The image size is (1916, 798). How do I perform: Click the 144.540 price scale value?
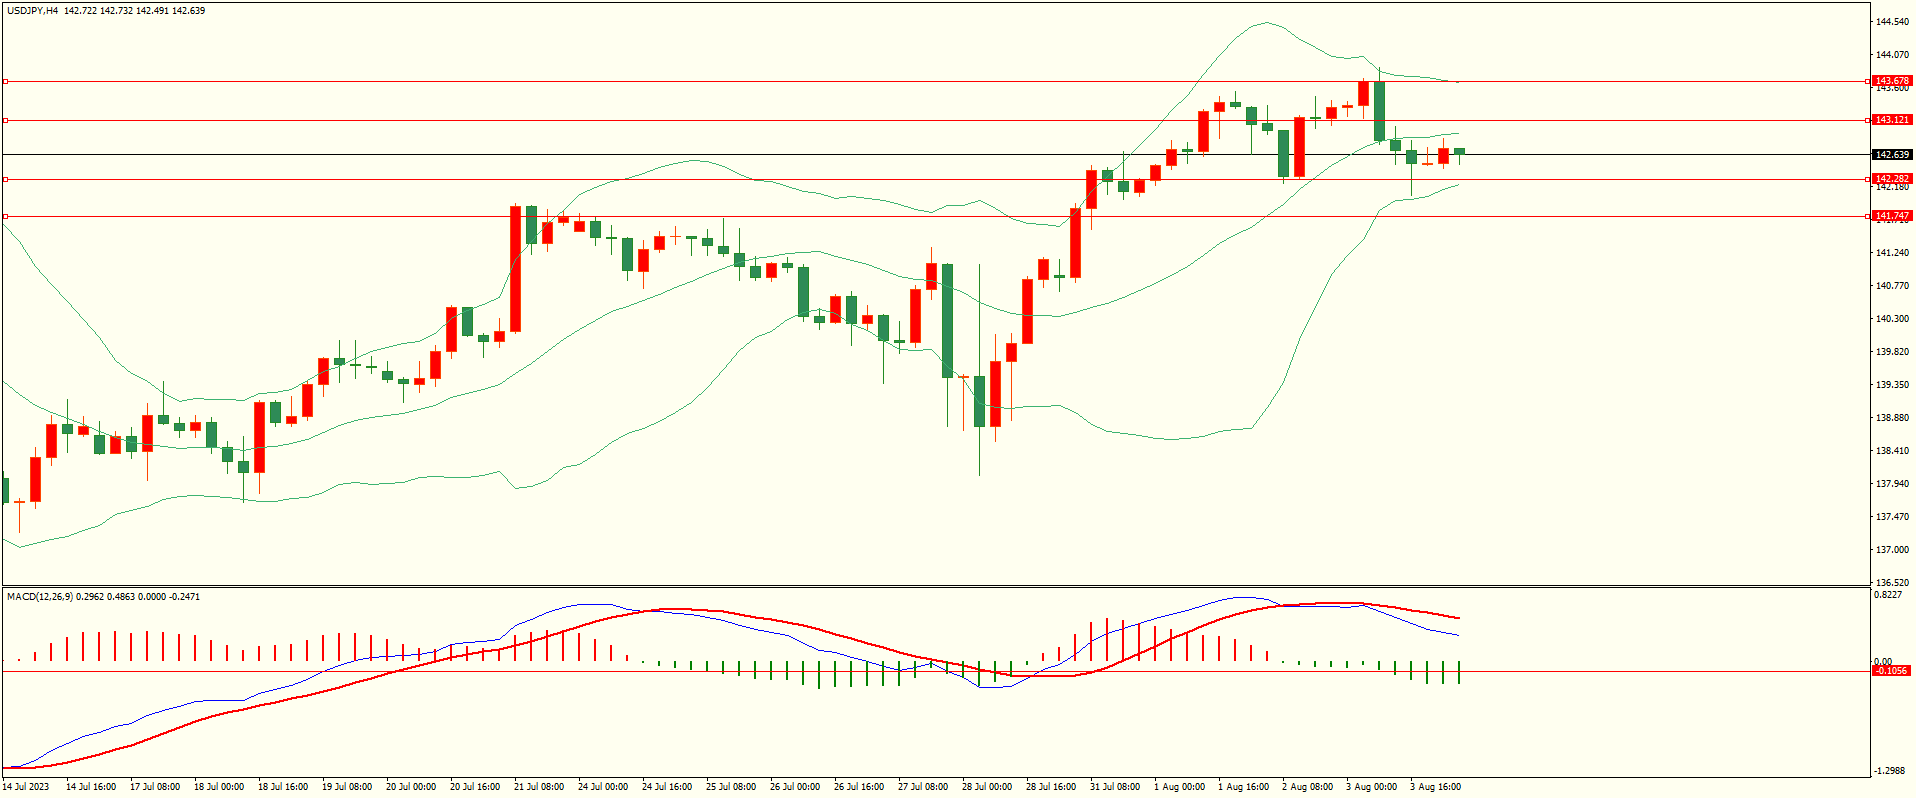pyautogui.click(x=1892, y=22)
